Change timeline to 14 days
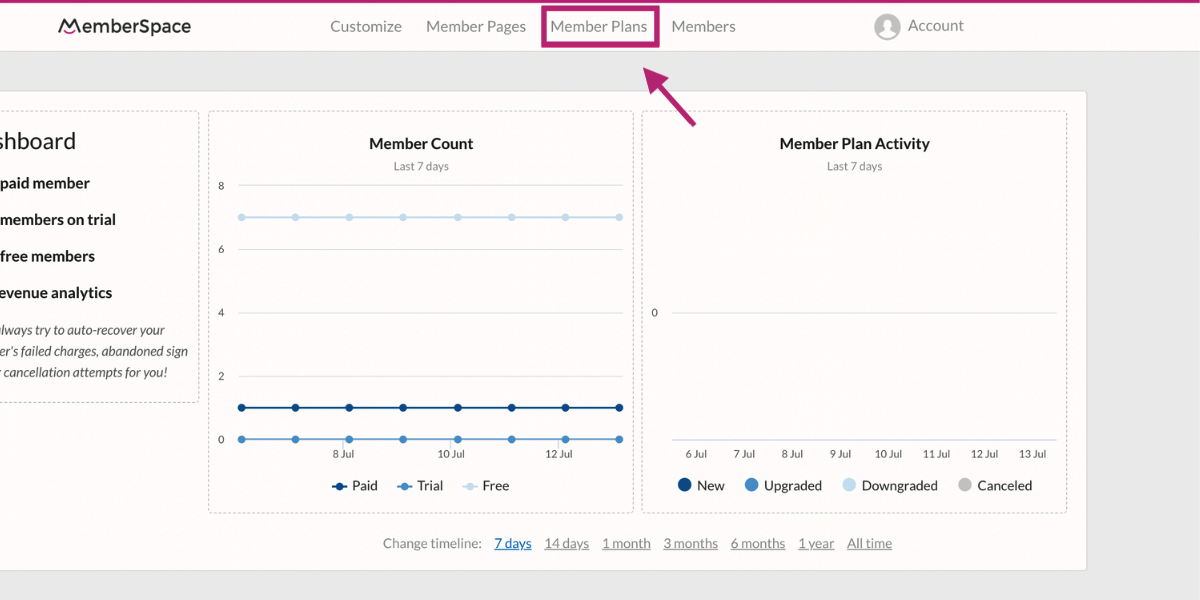Viewport: 1200px width, 600px height. 567,544
